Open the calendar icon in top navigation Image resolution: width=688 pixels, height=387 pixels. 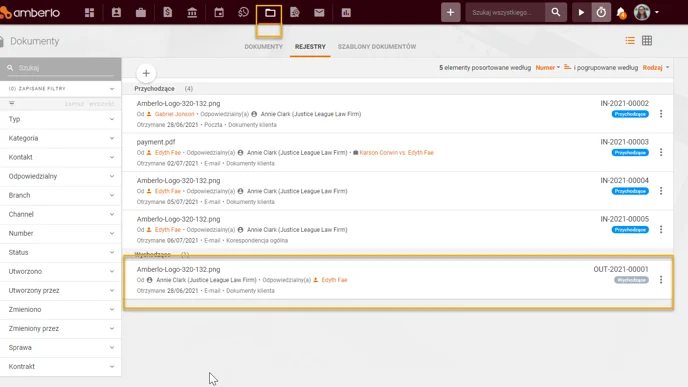pos(219,12)
